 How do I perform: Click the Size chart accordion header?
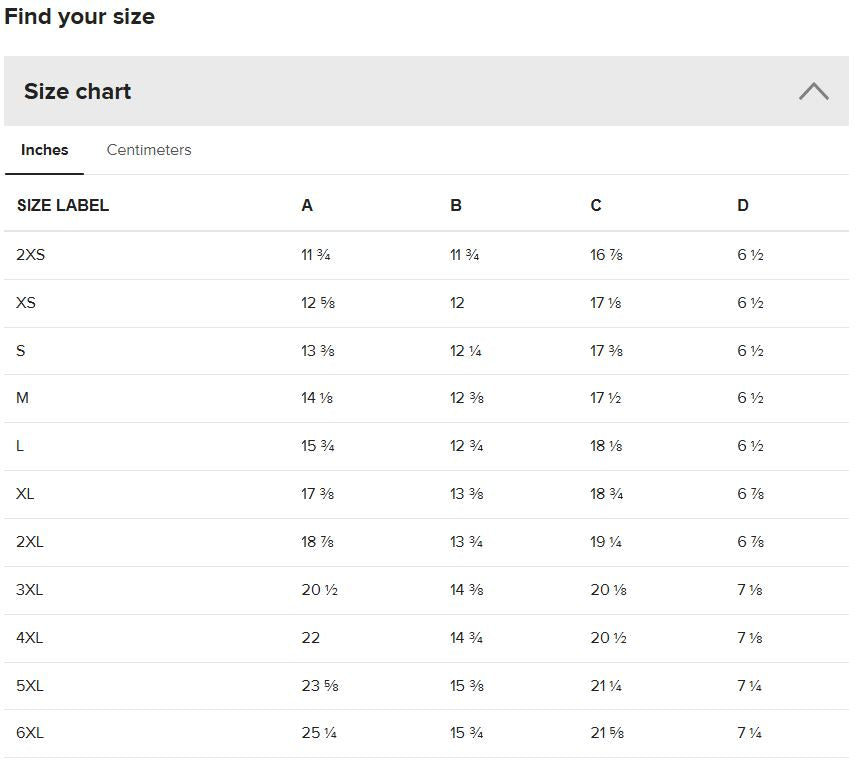pyautogui.click(x=426, y=91)
